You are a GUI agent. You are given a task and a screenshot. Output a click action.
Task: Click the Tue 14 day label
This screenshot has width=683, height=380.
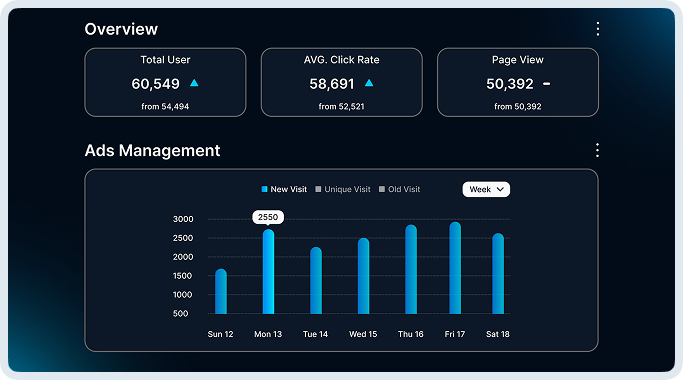(315, 334)
